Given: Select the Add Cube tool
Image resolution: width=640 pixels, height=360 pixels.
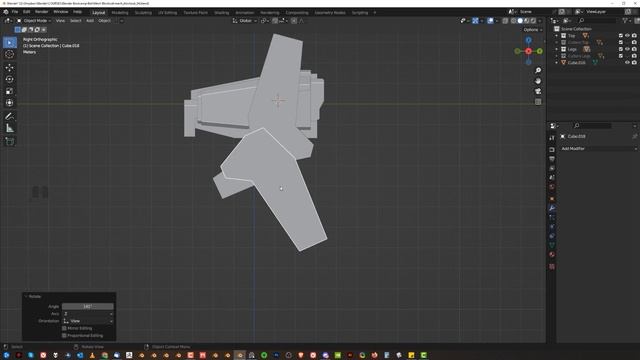Looking at the screenshot, I should (10, 141).
